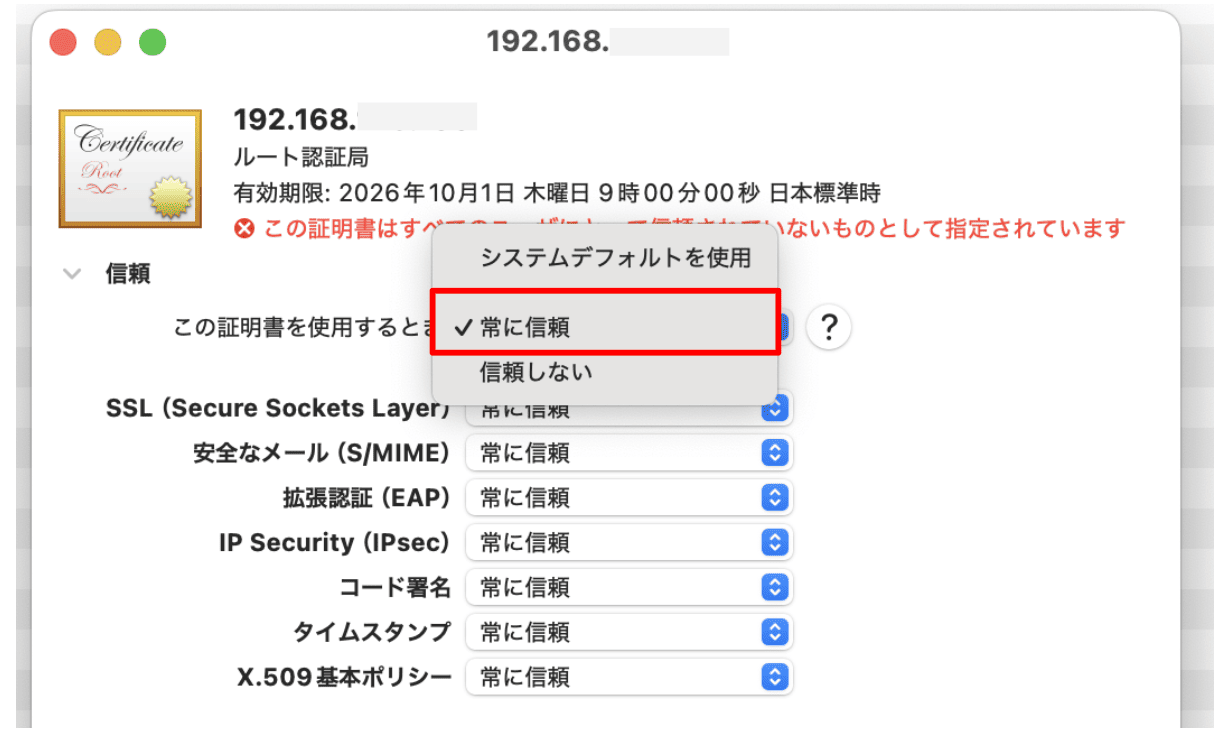1226x742 pixels.
Task: Click blue arrows on the X.509 基本ポリシー dropdown
Action: pos(775,677)
